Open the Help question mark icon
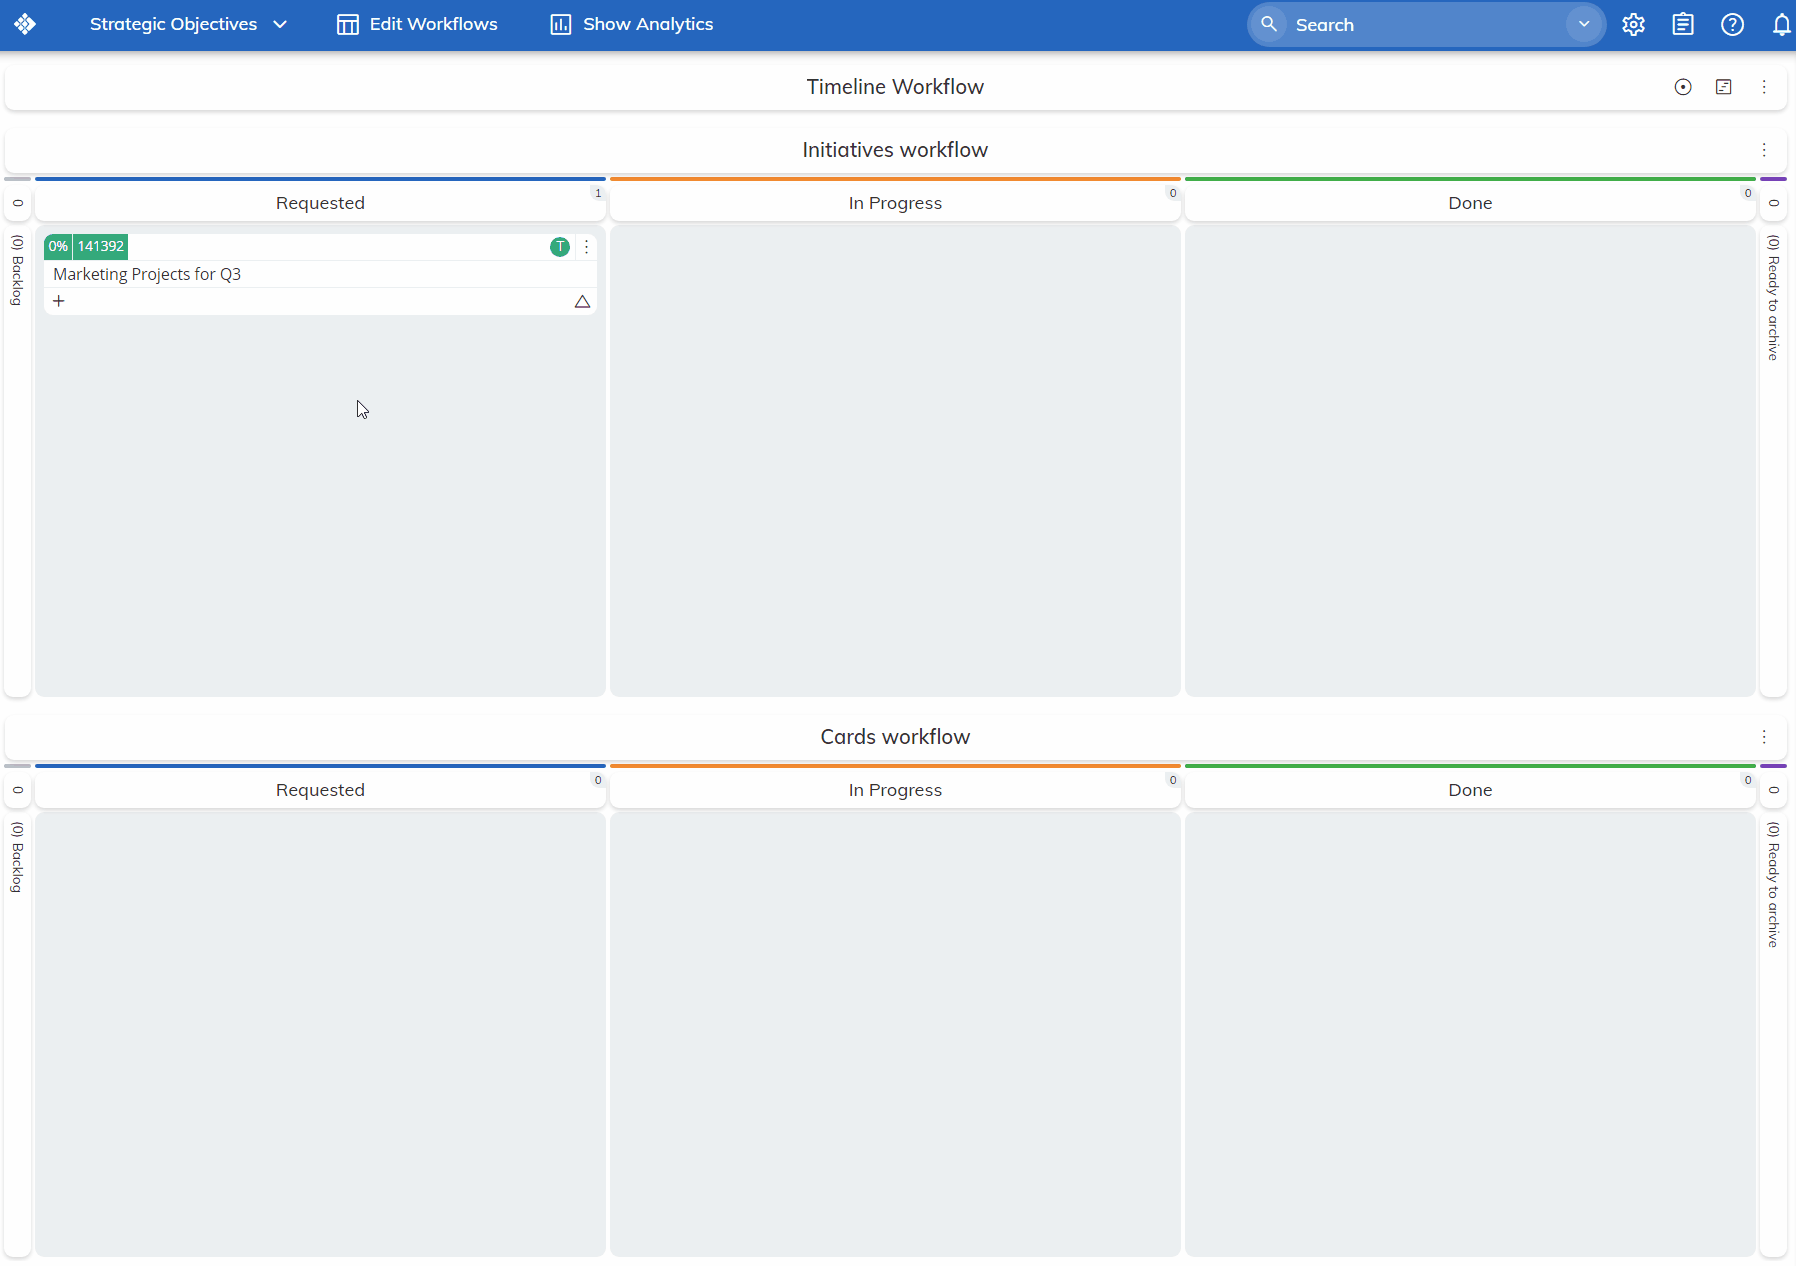The width and height of the screenshot is (1796, 1266). click(1733, 24)
